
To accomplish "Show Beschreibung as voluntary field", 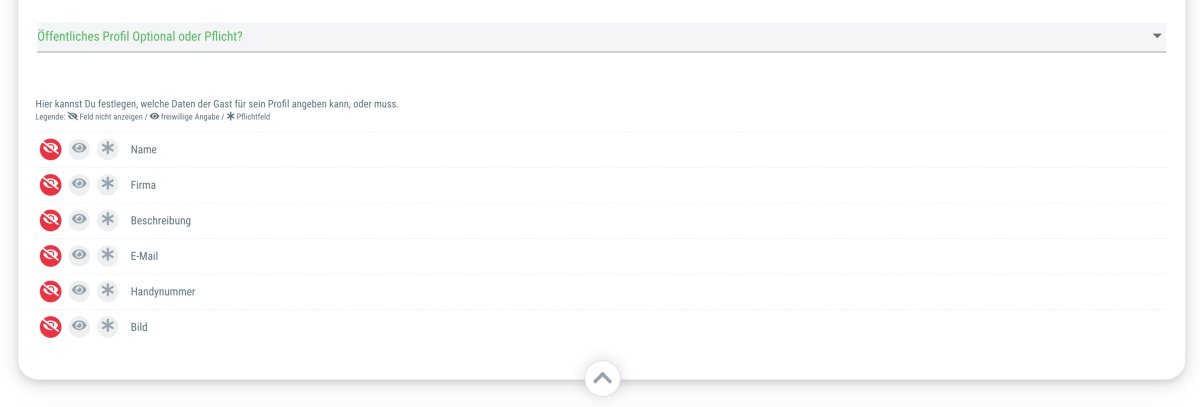I will 79,220.
